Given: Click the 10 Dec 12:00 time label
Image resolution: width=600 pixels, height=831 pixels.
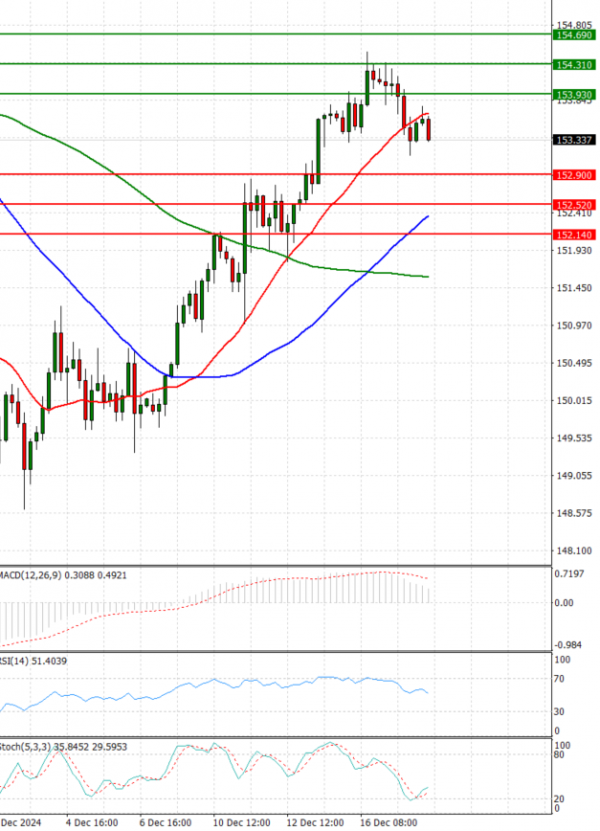Looking at the screenshot, I should coord(240,822).
